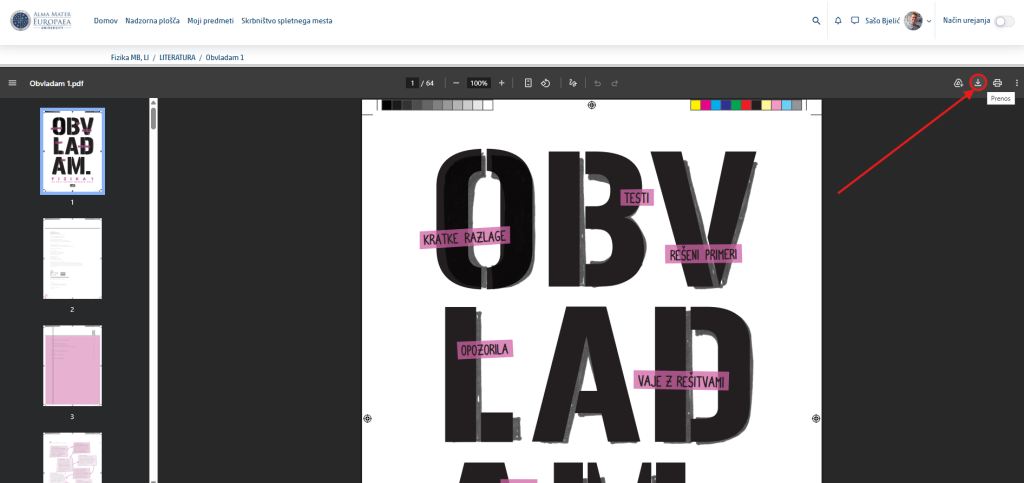
Task: Go to Domov in the top menu
Action: point(106,21)
